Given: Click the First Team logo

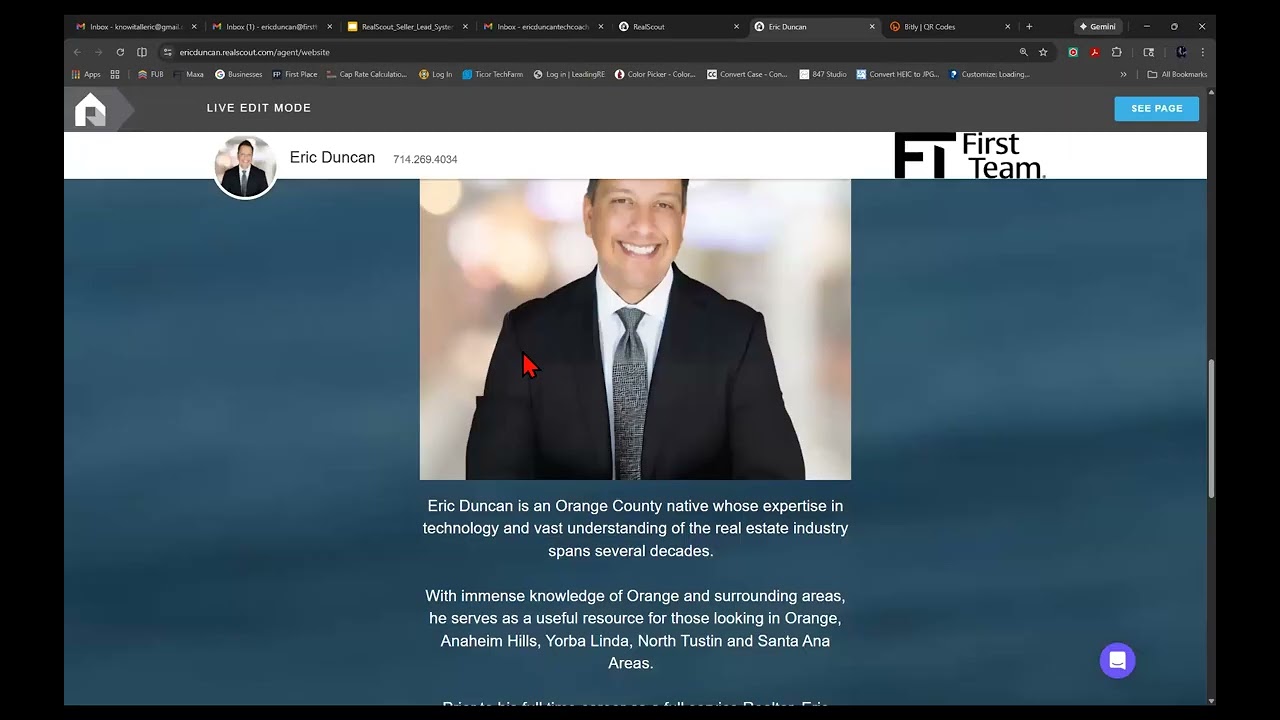Looking at the screenshot, I should point(969,156).
